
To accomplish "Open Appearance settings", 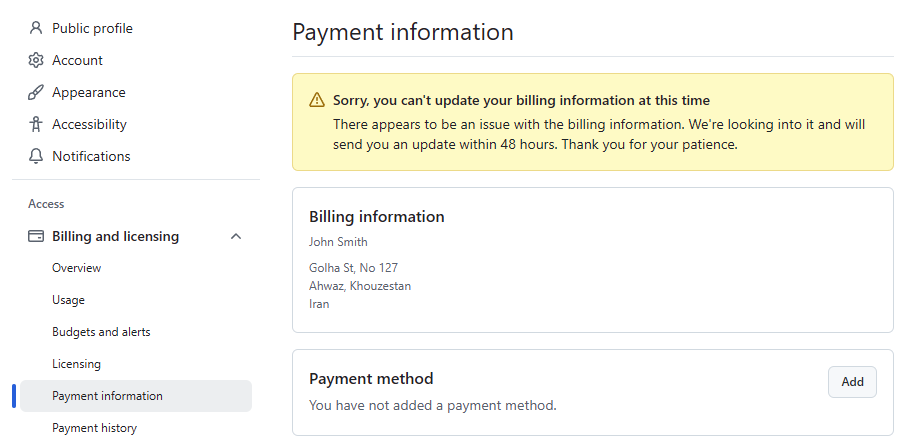I will point(89,92).
